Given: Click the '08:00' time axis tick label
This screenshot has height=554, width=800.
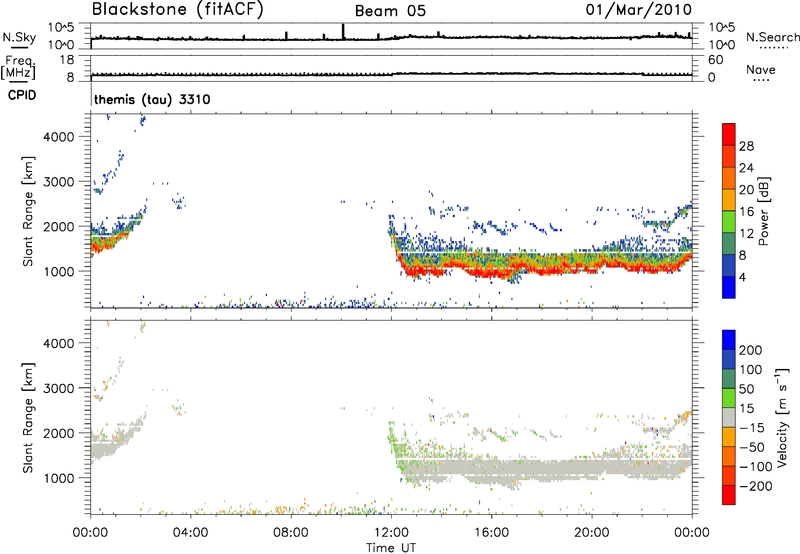Looking at the screenshot, I should (291, 533).
